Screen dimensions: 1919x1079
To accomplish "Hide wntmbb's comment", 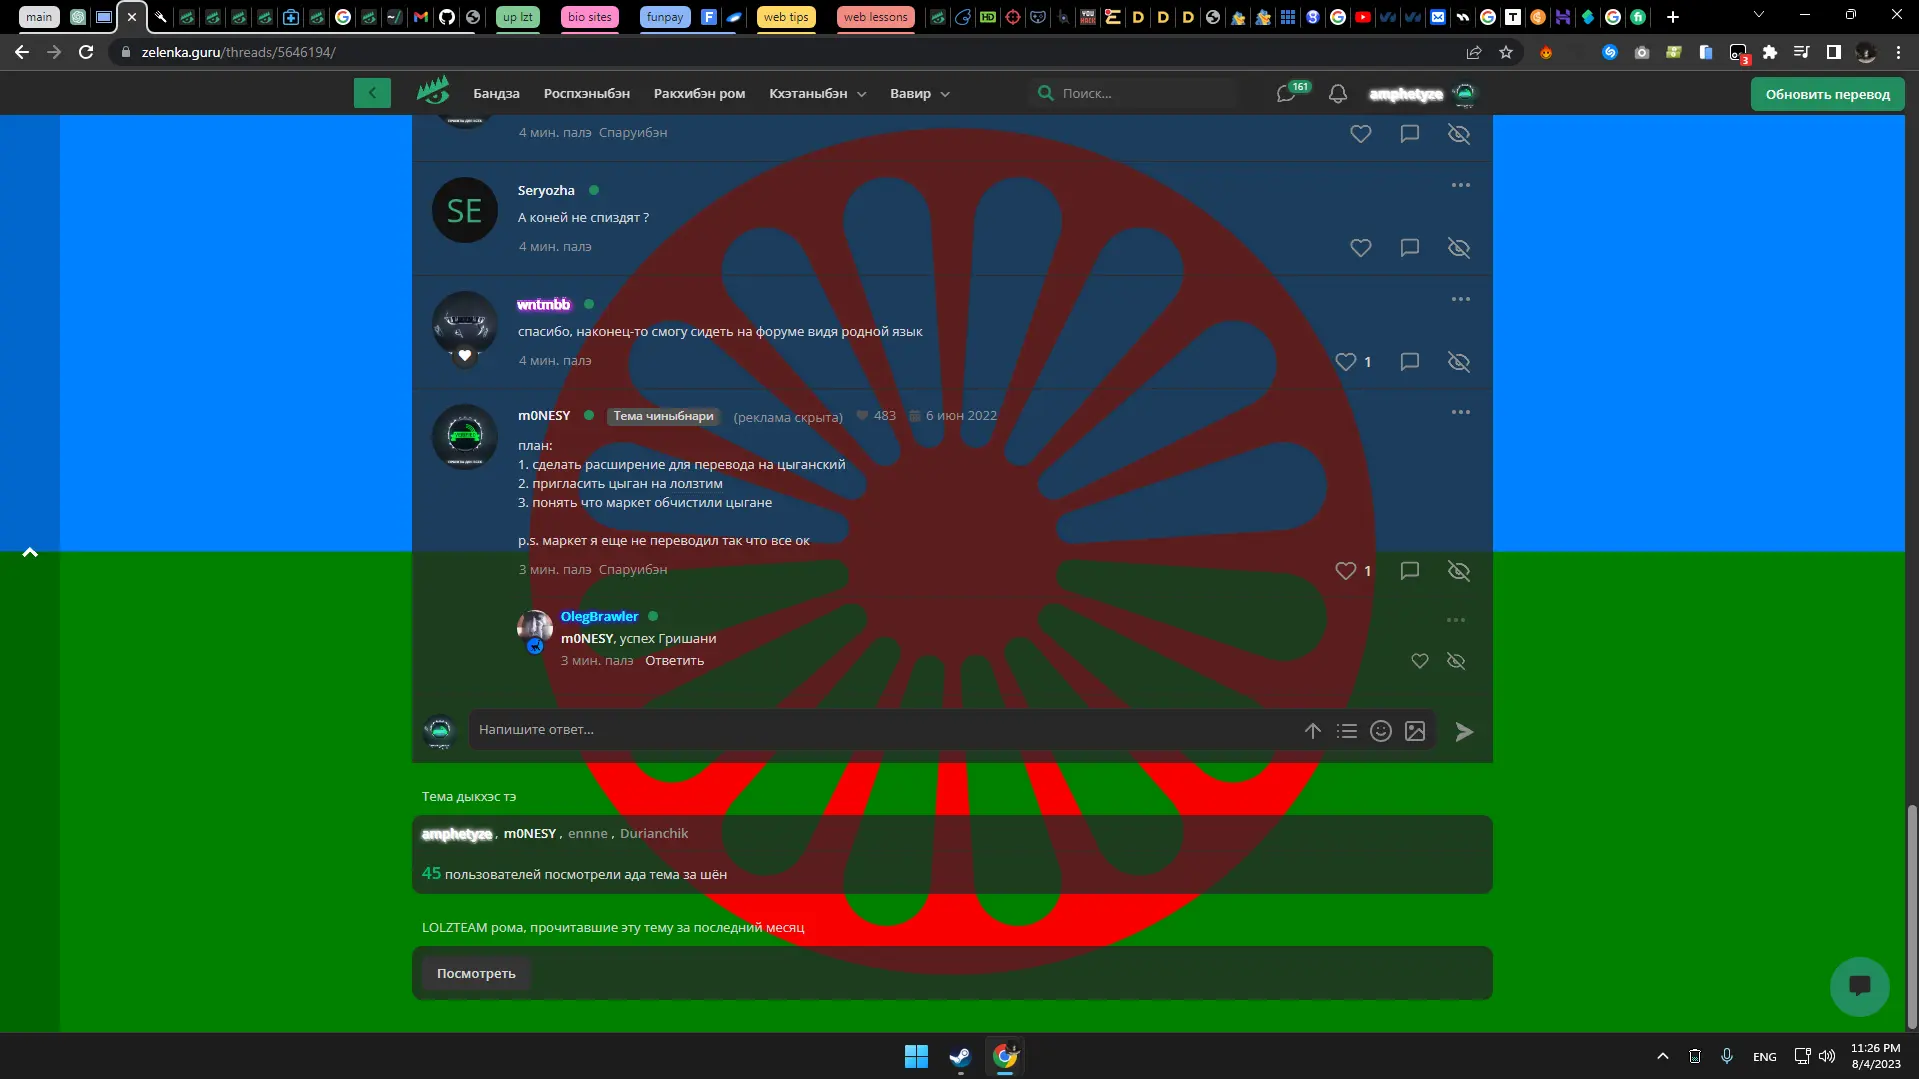I will (x=1459, y=361).
